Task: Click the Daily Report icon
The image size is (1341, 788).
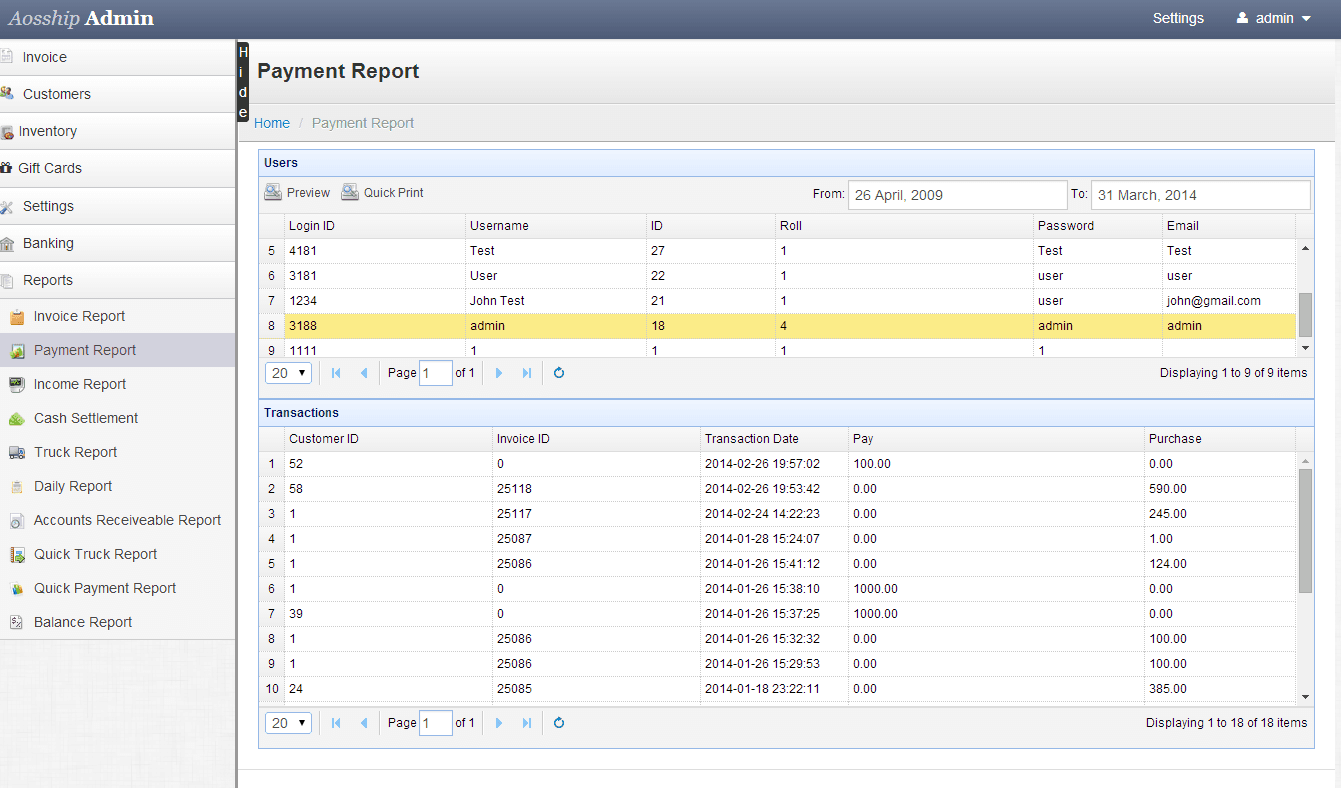Action: coord(16,487)
